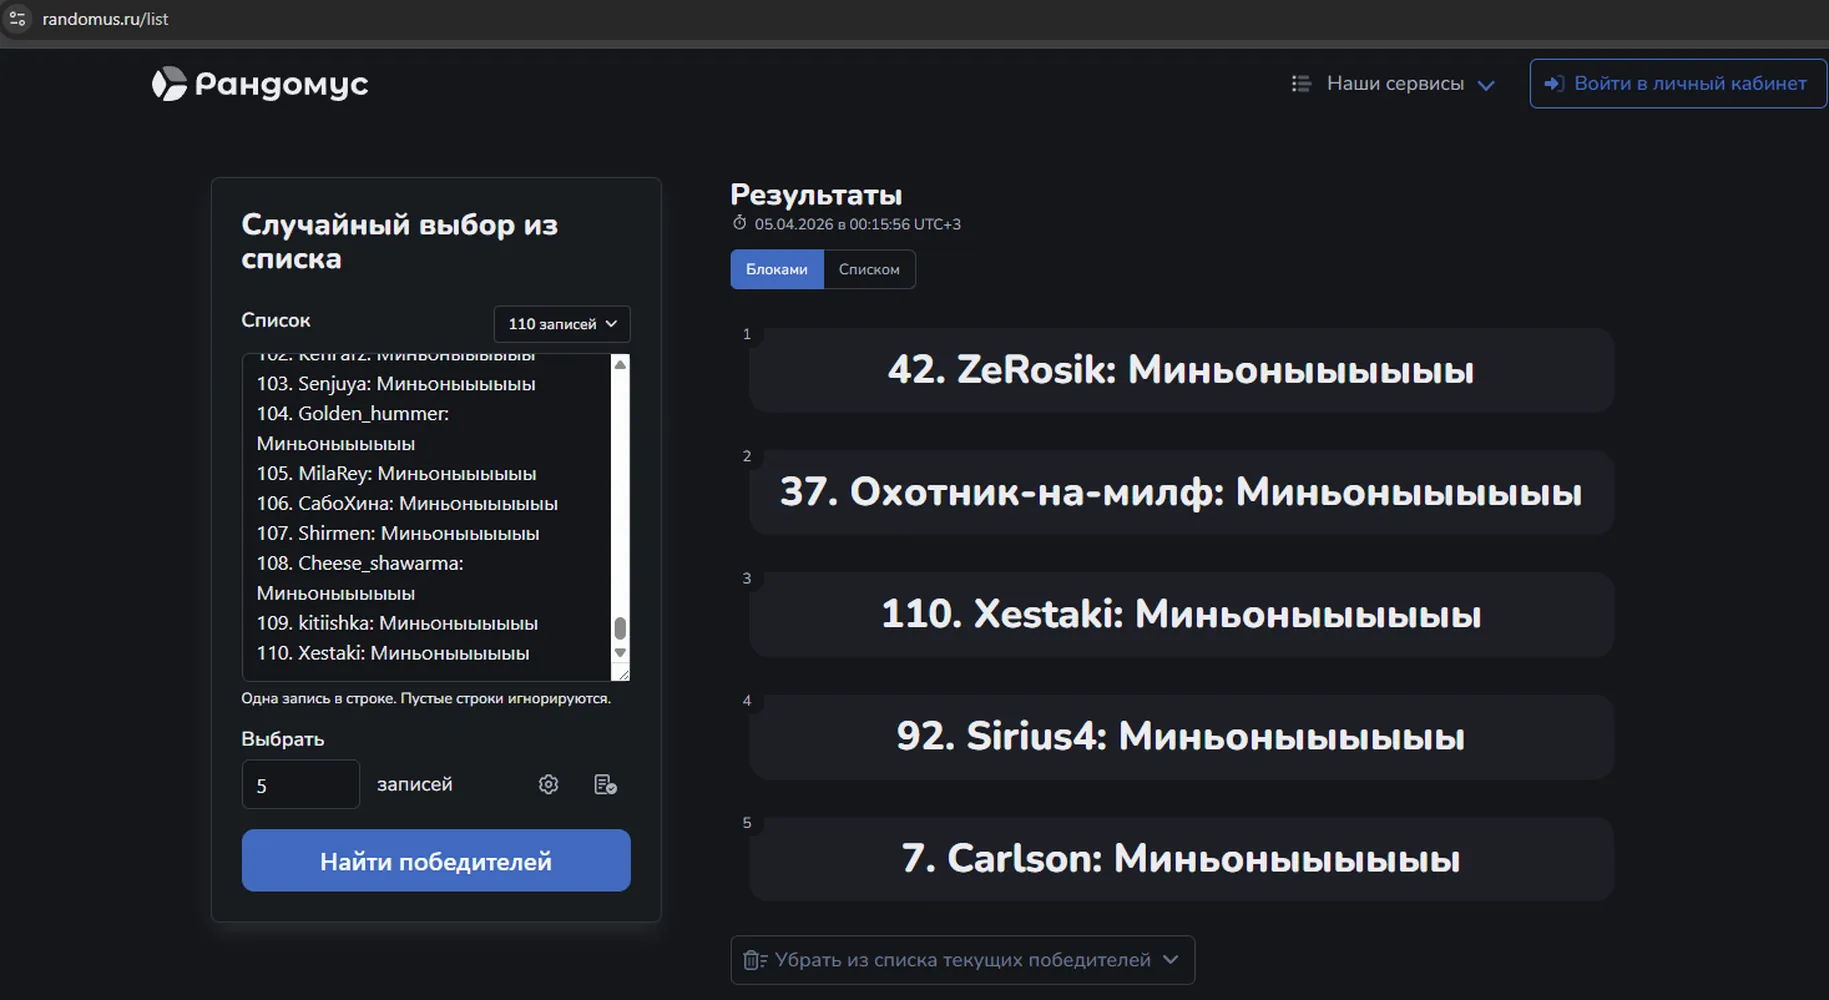The width and height of the screenshot is (1829, 1000).
Task: Switch results view to Блоками
Action: 777,269
